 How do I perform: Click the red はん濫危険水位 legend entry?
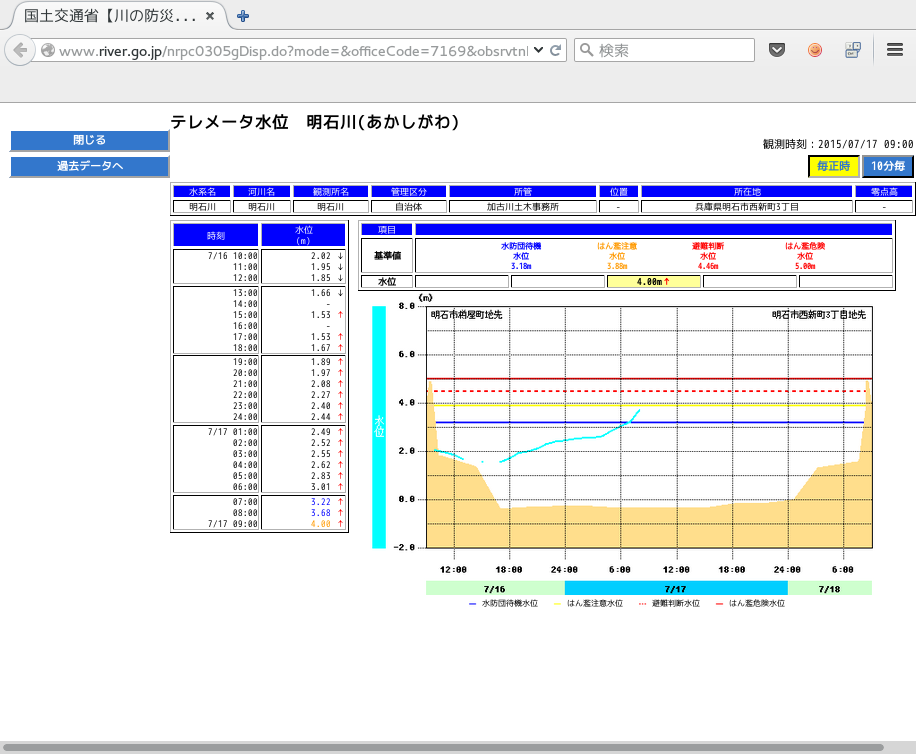coord(750,603)
